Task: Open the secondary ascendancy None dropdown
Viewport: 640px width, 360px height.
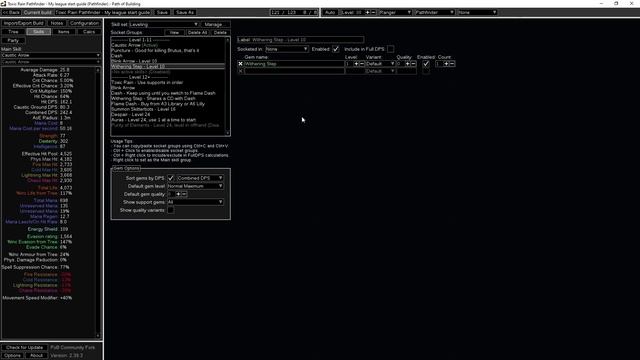Action: click(477, 13)
